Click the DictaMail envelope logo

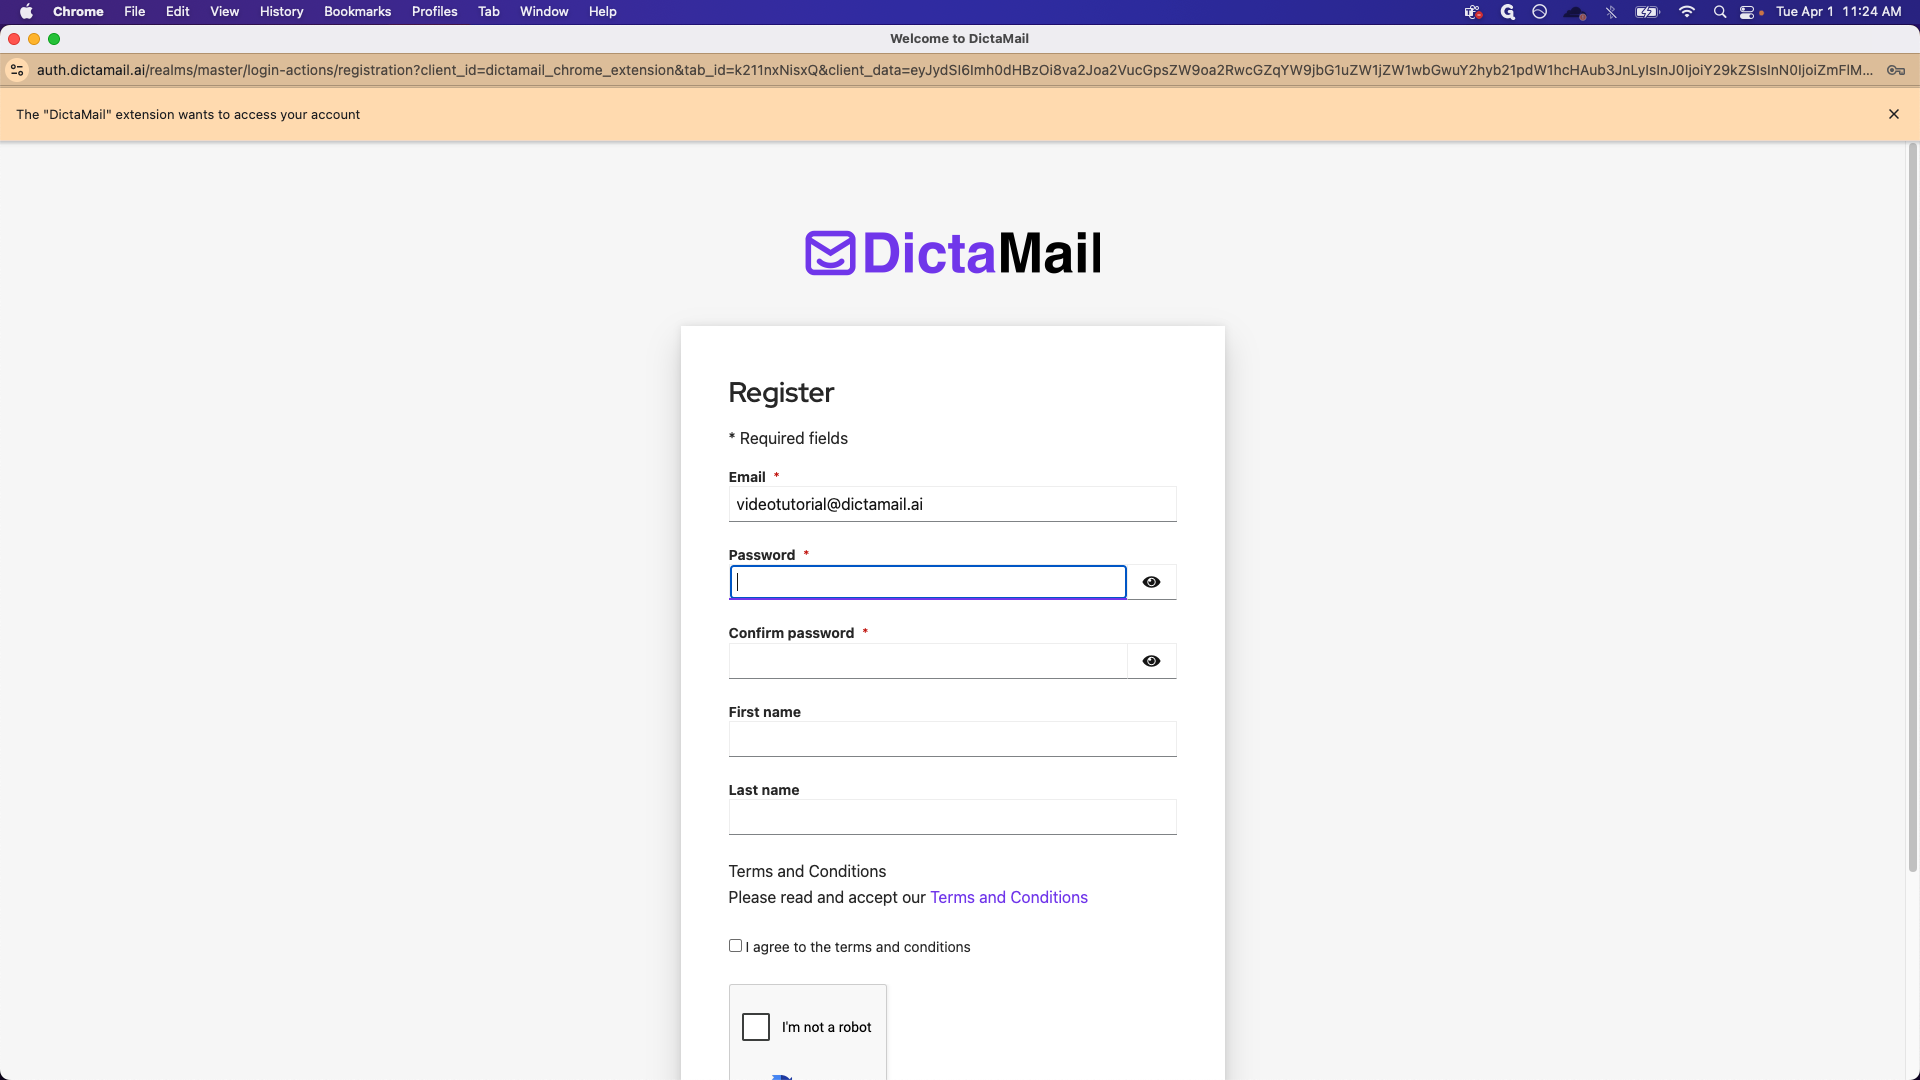click(830, 253)
